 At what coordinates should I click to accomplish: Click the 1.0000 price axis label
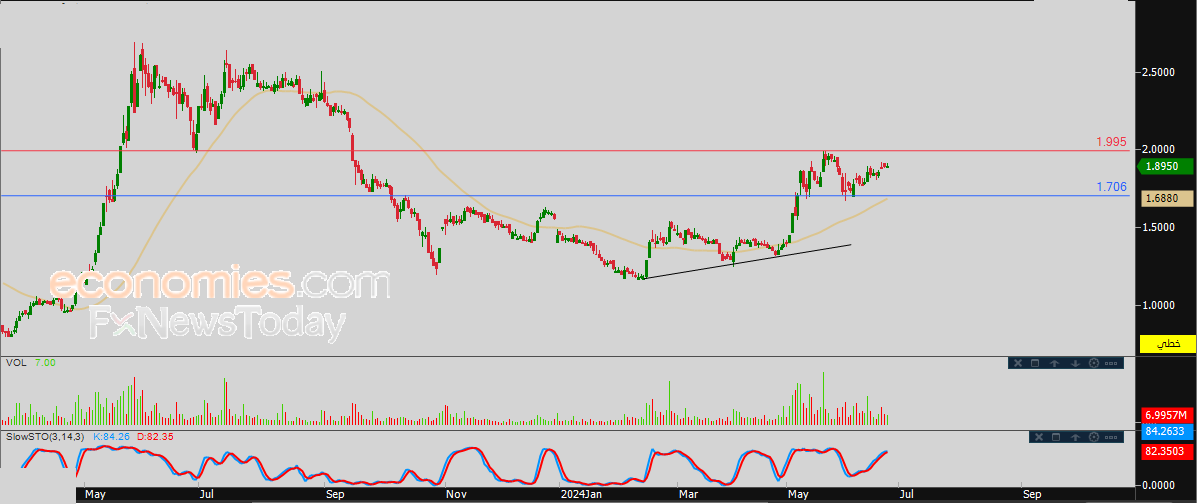point(1159,305)
